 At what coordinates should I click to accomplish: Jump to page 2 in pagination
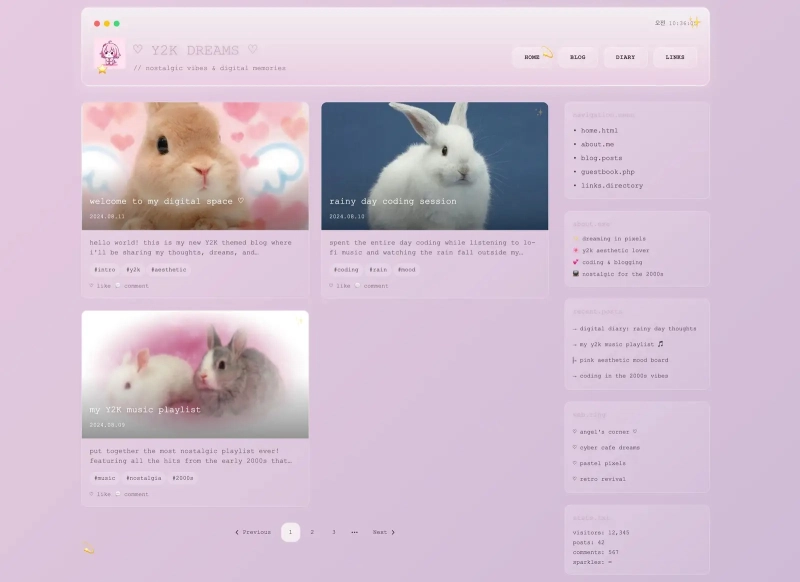pos(312,532)
